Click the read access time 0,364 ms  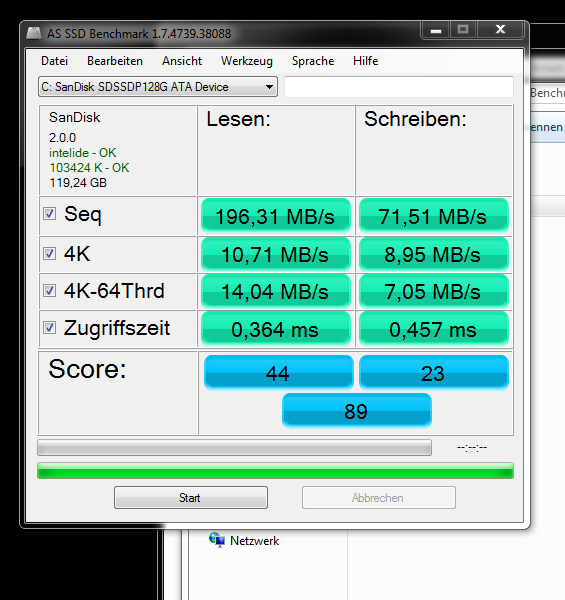tap(275, 329)
